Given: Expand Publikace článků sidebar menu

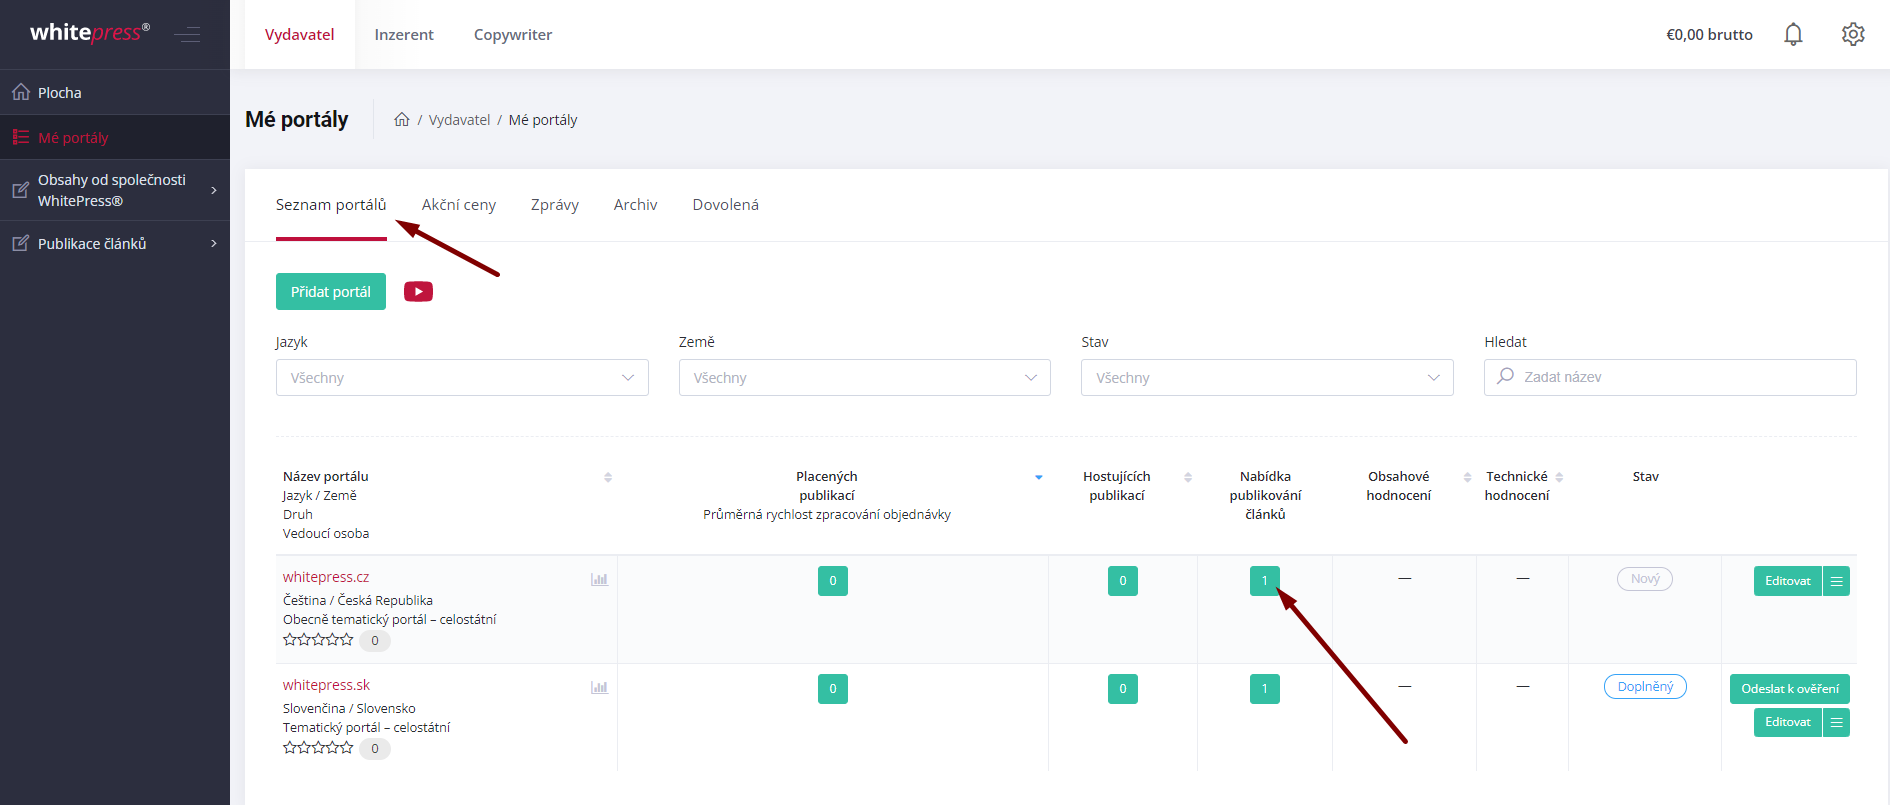Looking at the screenshot, I should 115,243.
